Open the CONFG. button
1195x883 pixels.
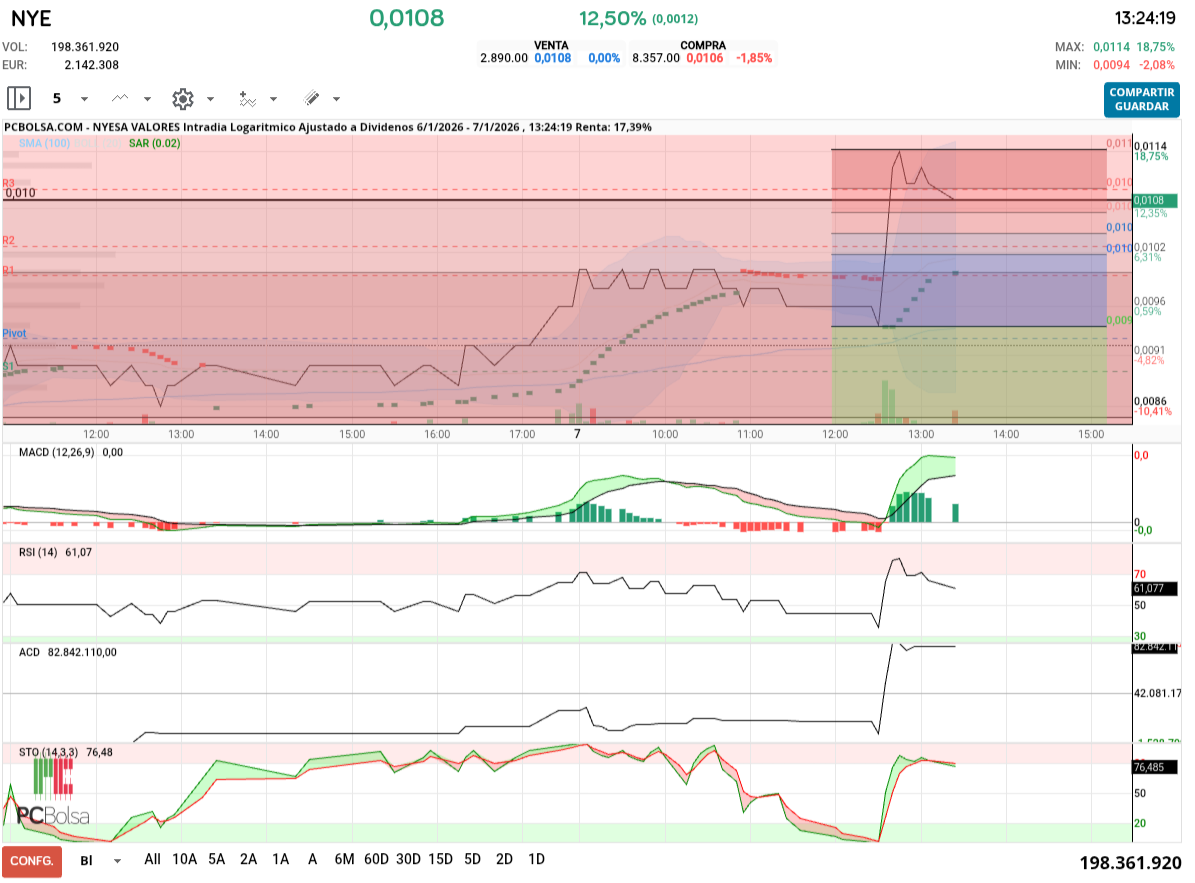(32, 861)
